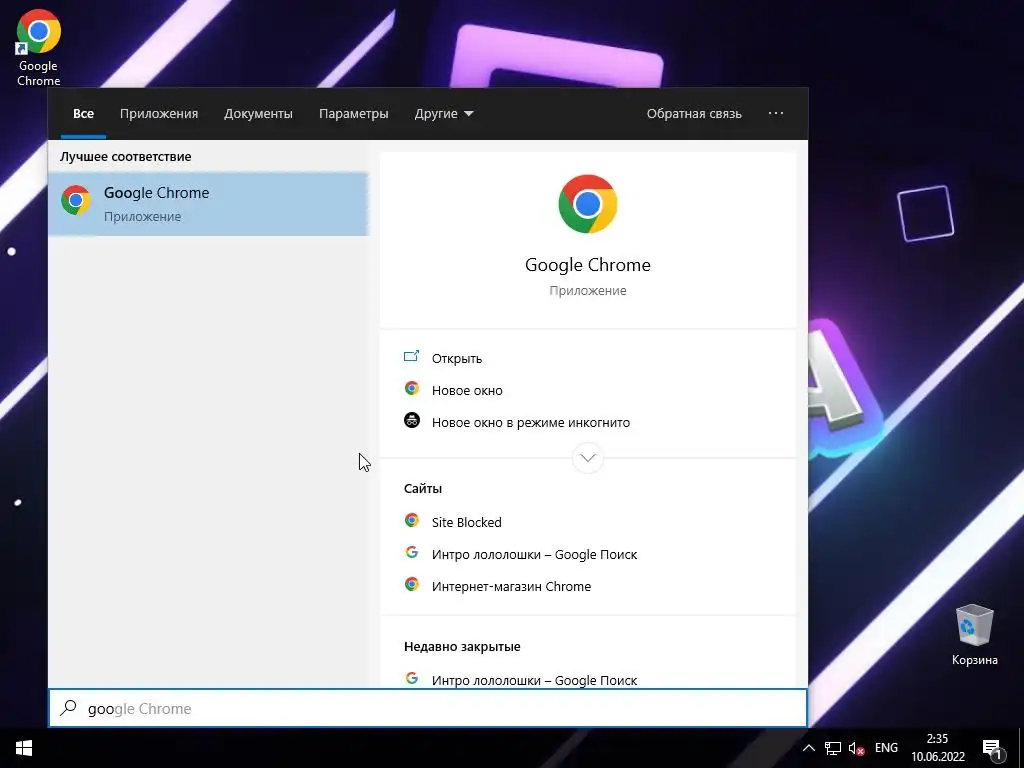
Task: Expand more actions with chevron button
Action: click(x=588, y=458)
